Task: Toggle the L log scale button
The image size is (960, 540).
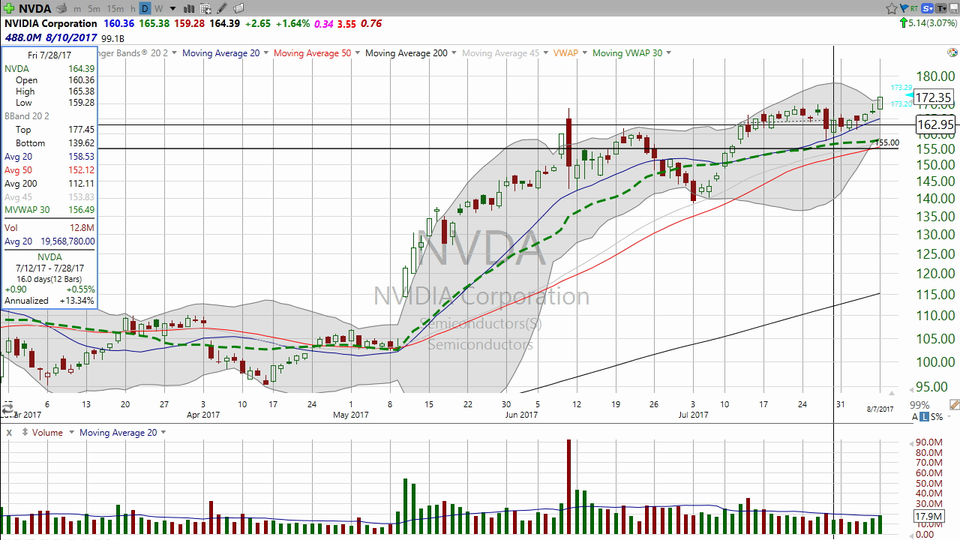Action: click(x=924, y=417)
